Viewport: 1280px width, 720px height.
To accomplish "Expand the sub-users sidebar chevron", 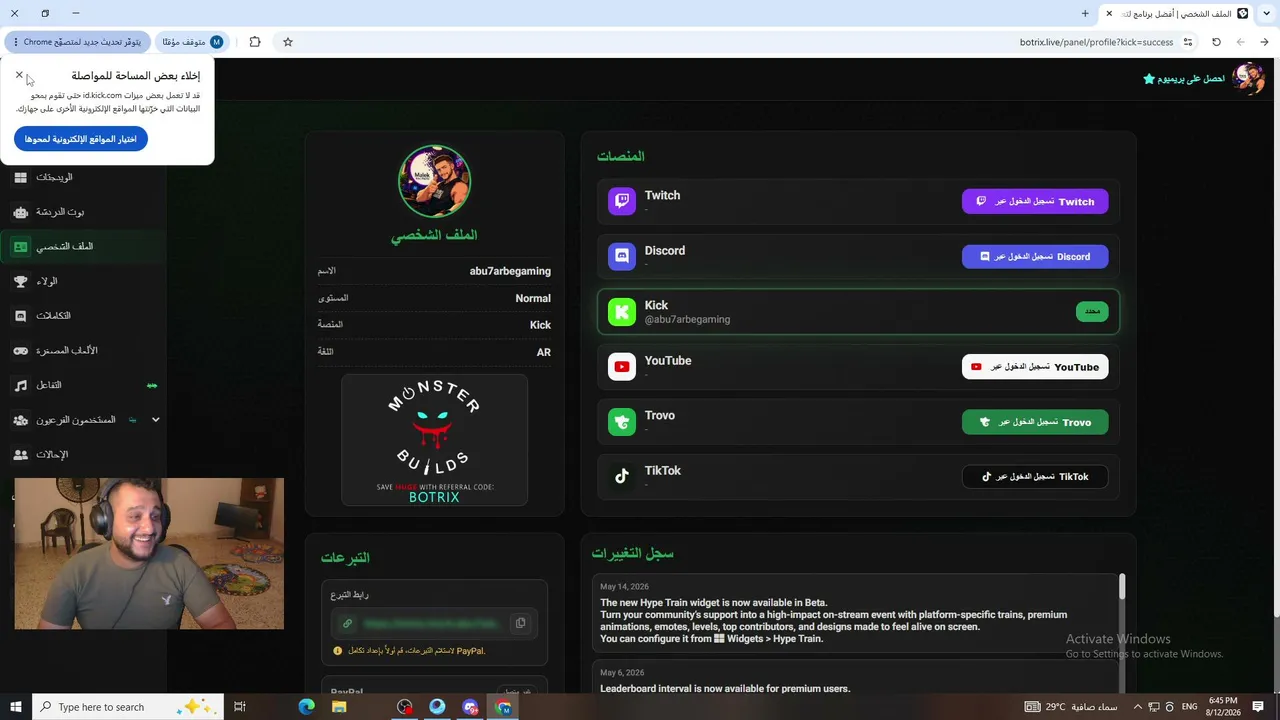I will click(x=155, y=420).
